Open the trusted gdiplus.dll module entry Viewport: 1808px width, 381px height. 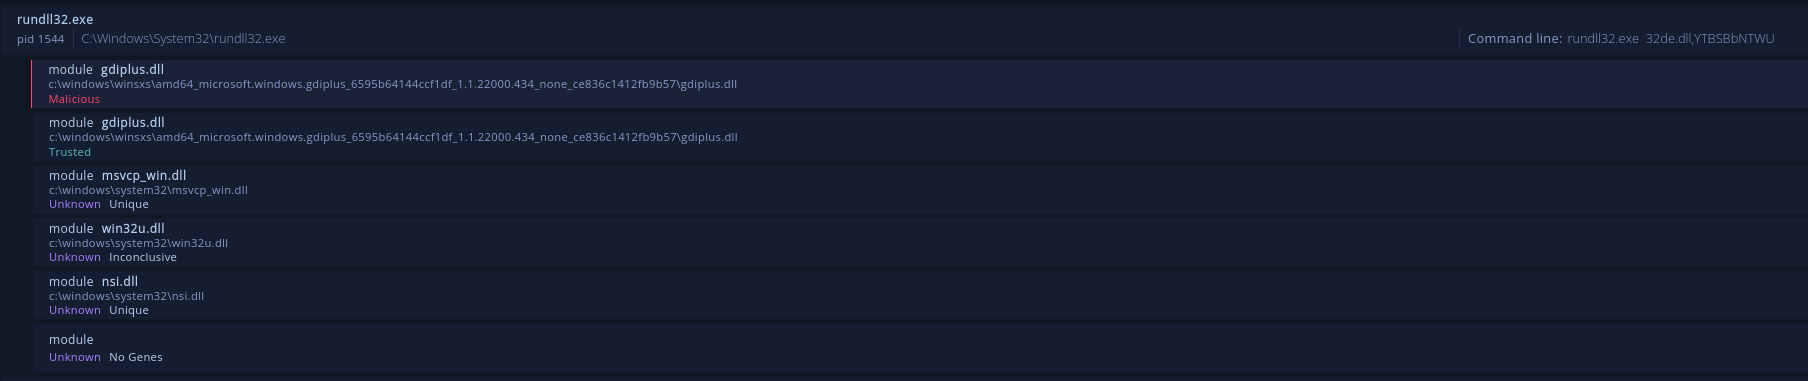click(x=920, y=137)
